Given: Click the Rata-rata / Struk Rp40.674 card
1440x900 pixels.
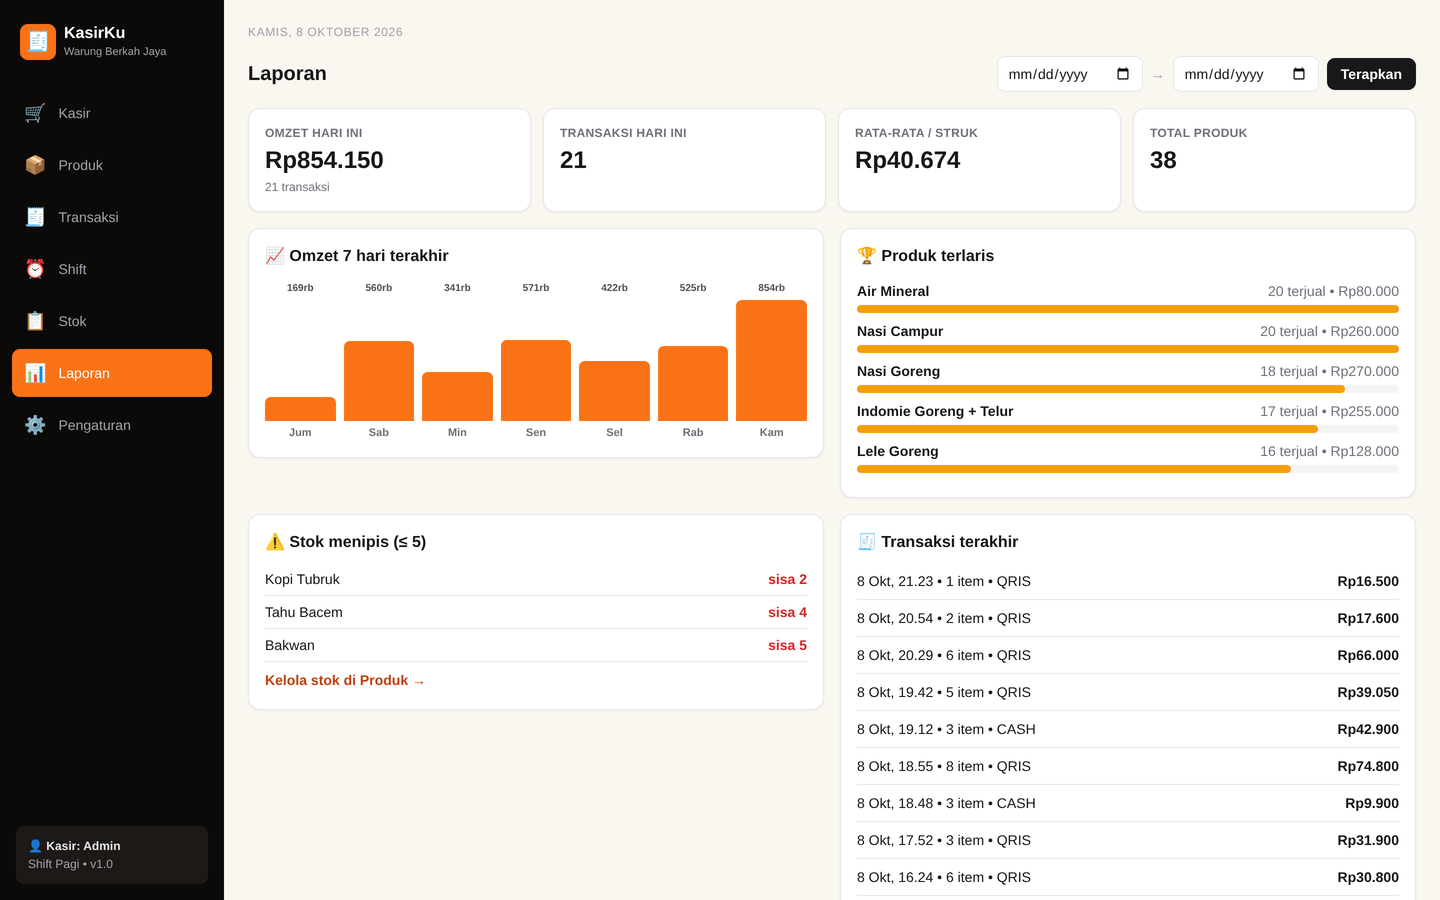Looking at the screenshot, I should [x=979, y=160].
